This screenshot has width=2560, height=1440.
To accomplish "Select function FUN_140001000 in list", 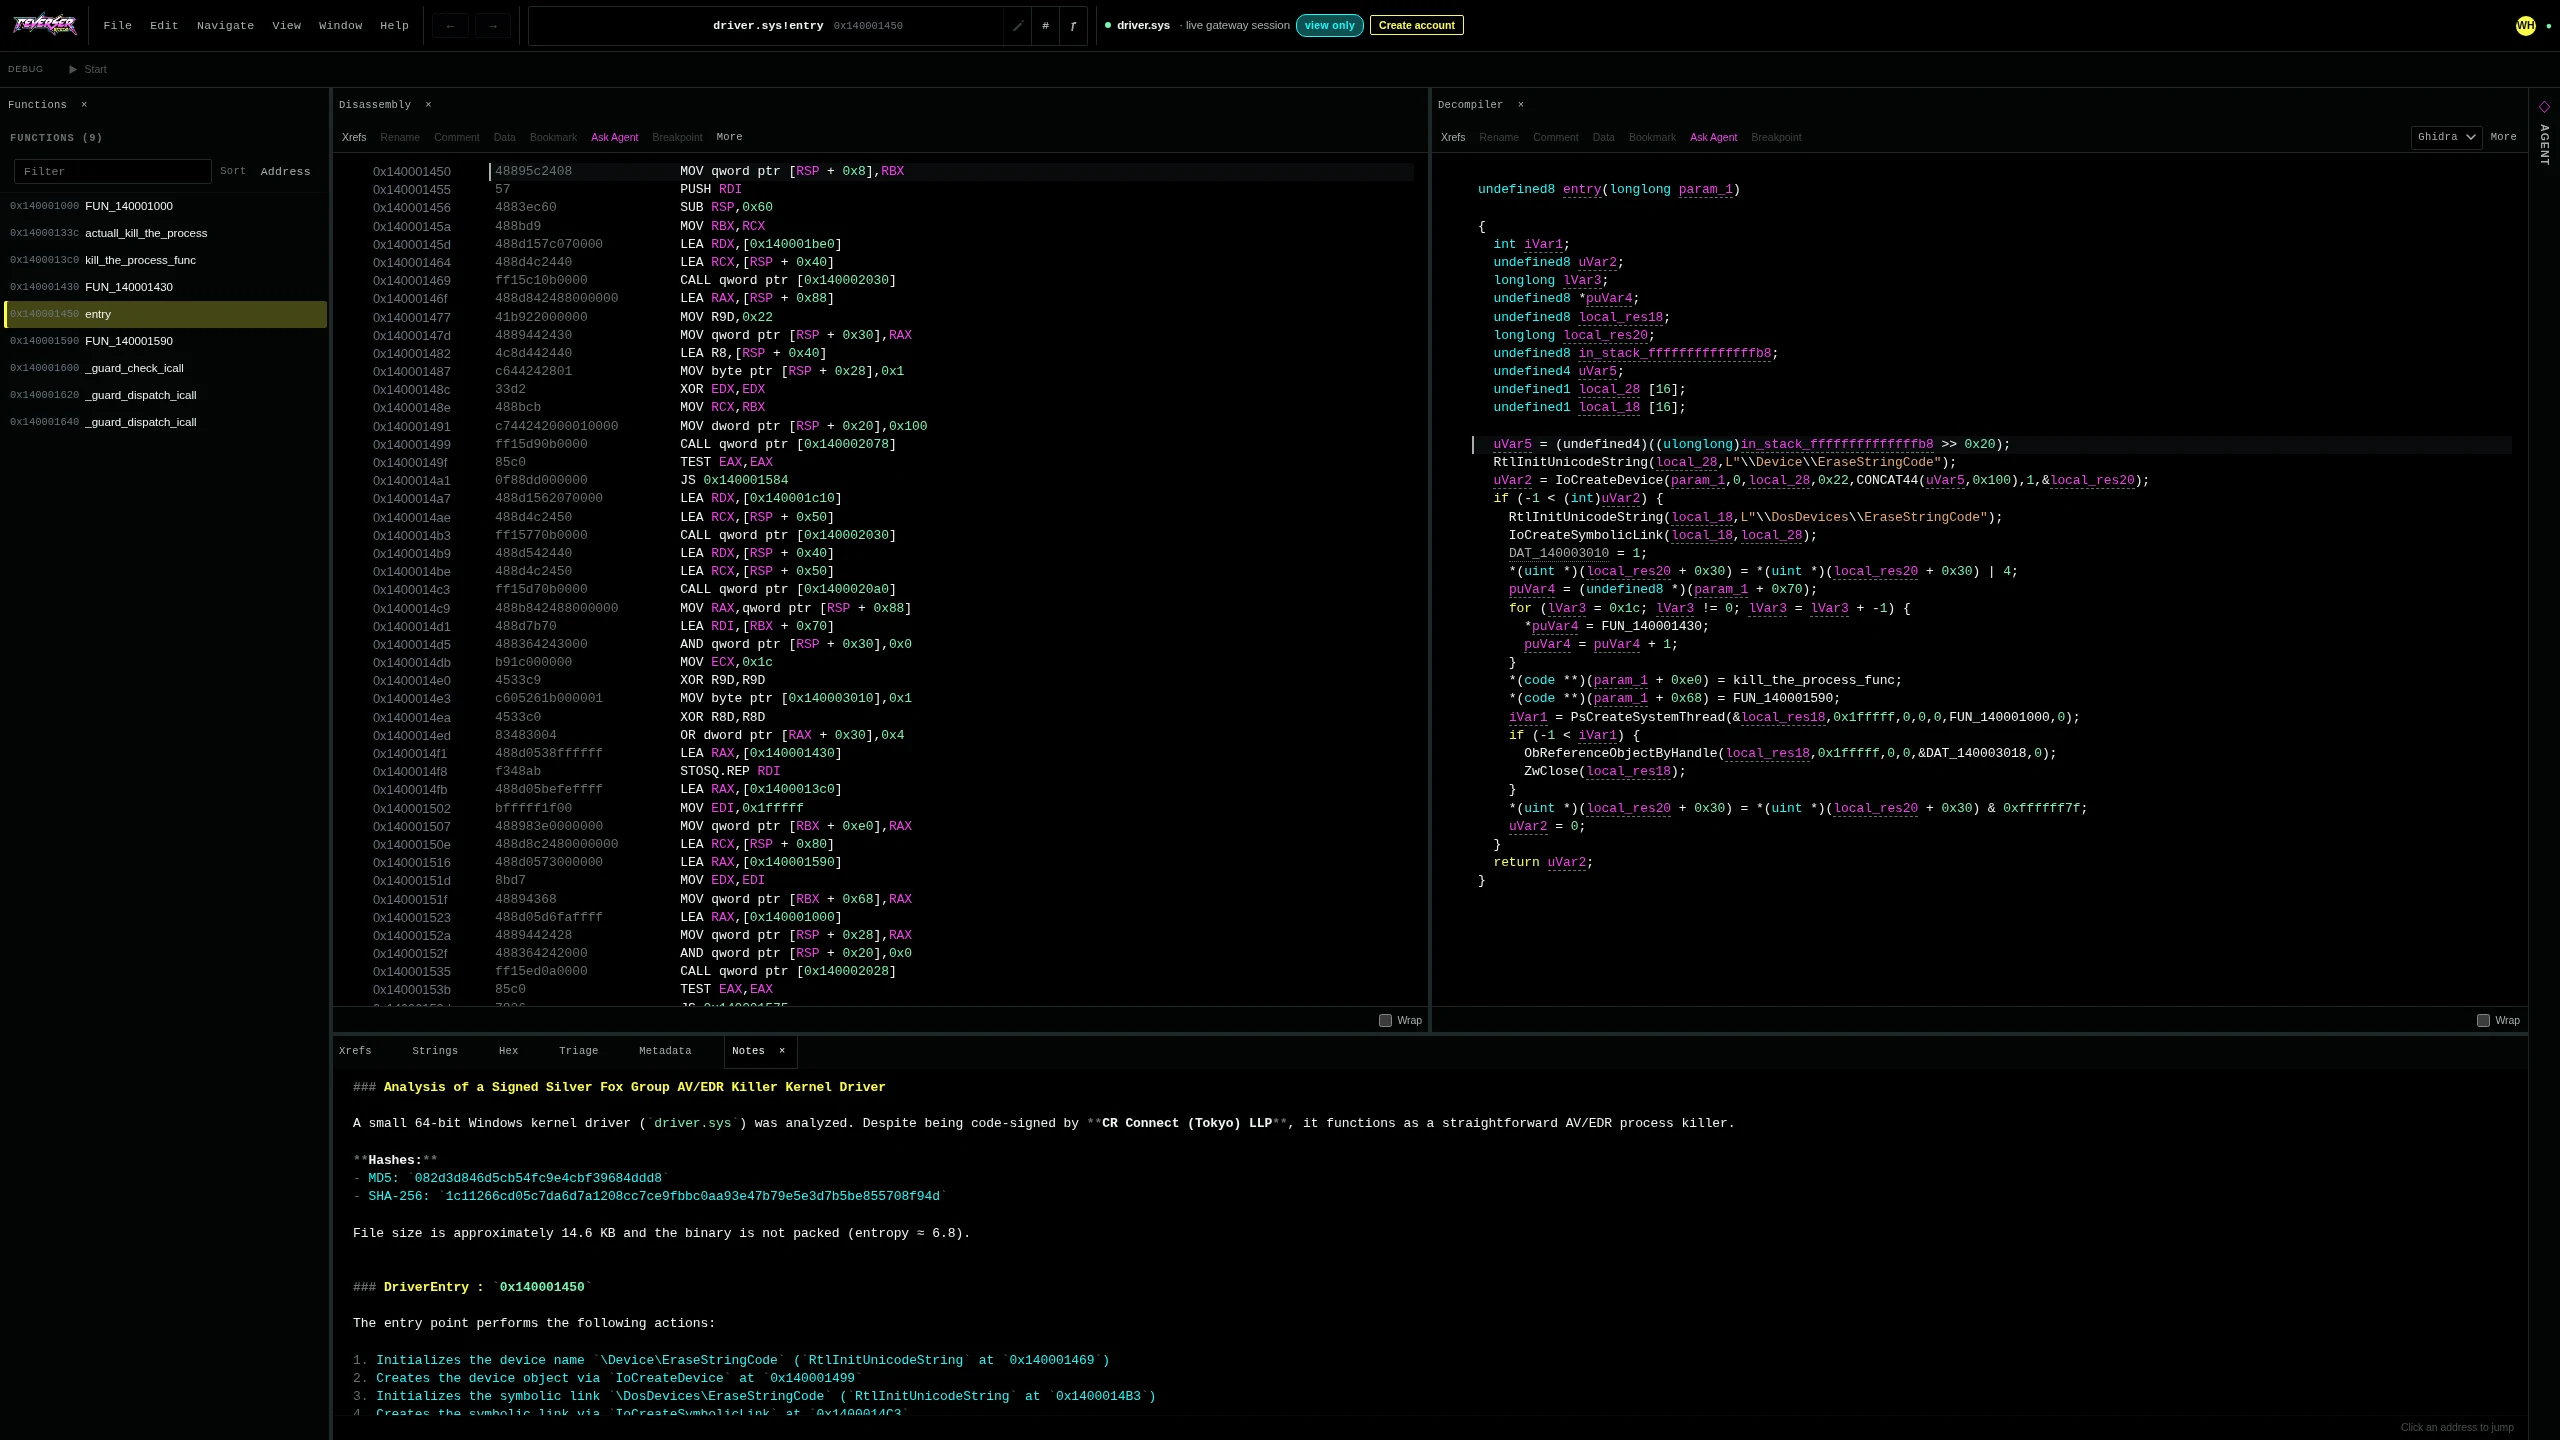I will tap(165, 206).
